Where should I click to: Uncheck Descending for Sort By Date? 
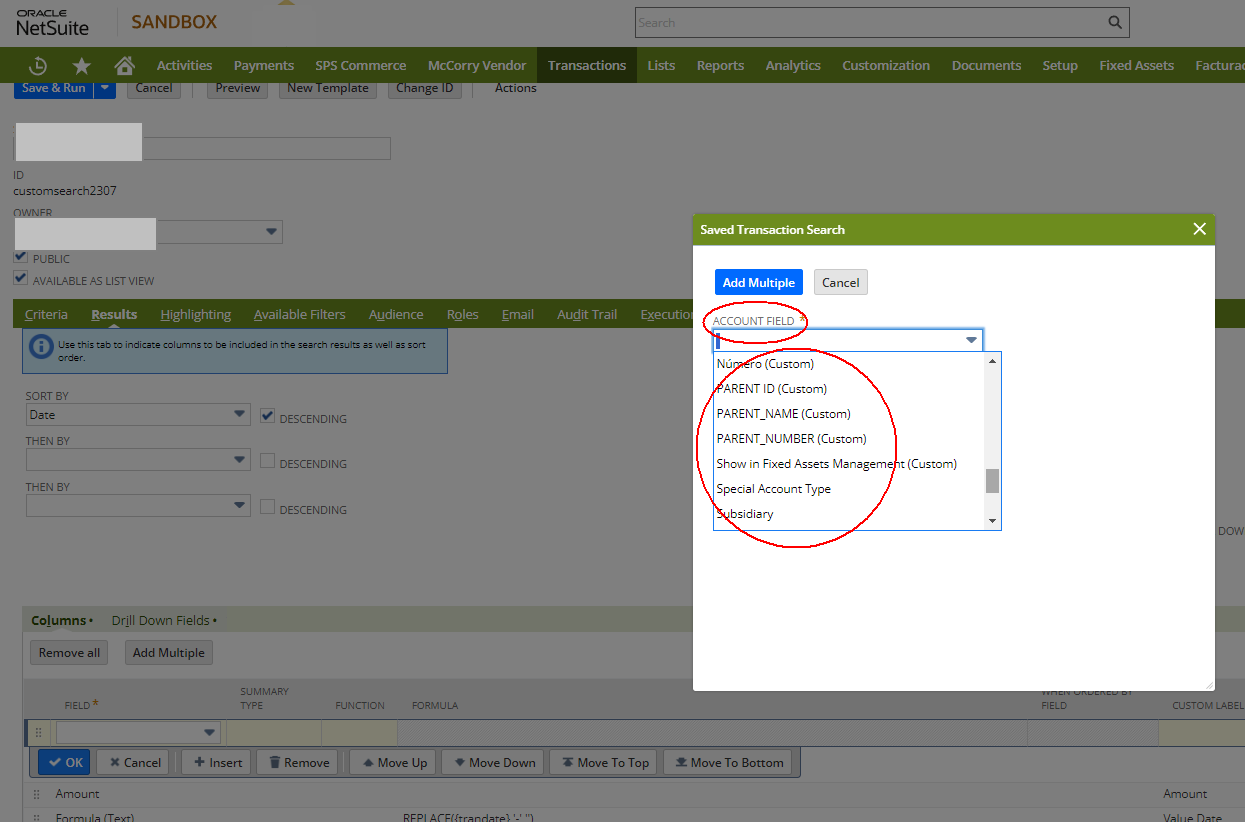(267, 415)
